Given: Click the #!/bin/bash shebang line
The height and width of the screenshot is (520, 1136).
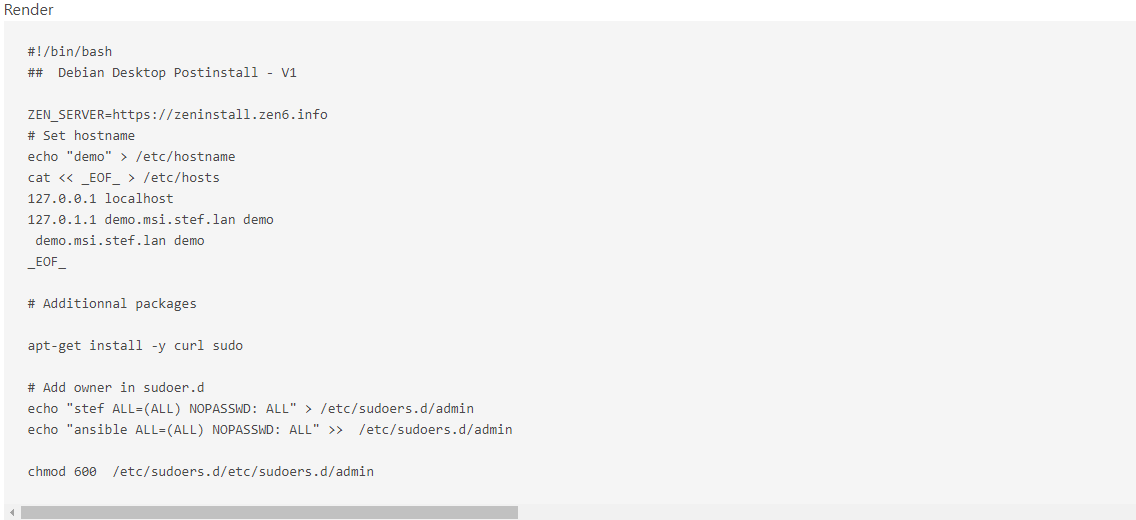Looking at the screenshot, I should point(70,52).
